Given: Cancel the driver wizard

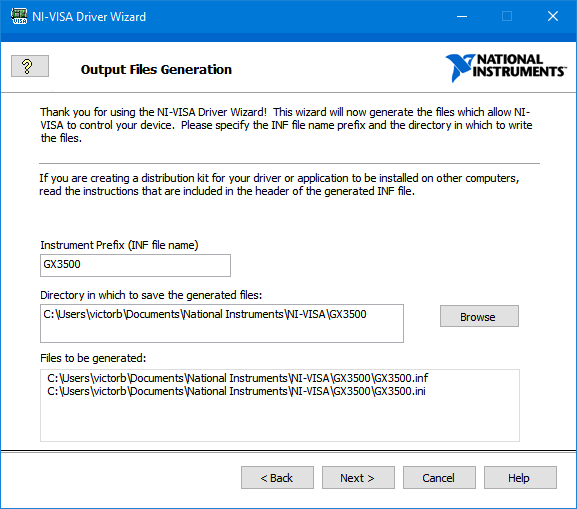Looking at the screenshot, I should coord(439,478).
